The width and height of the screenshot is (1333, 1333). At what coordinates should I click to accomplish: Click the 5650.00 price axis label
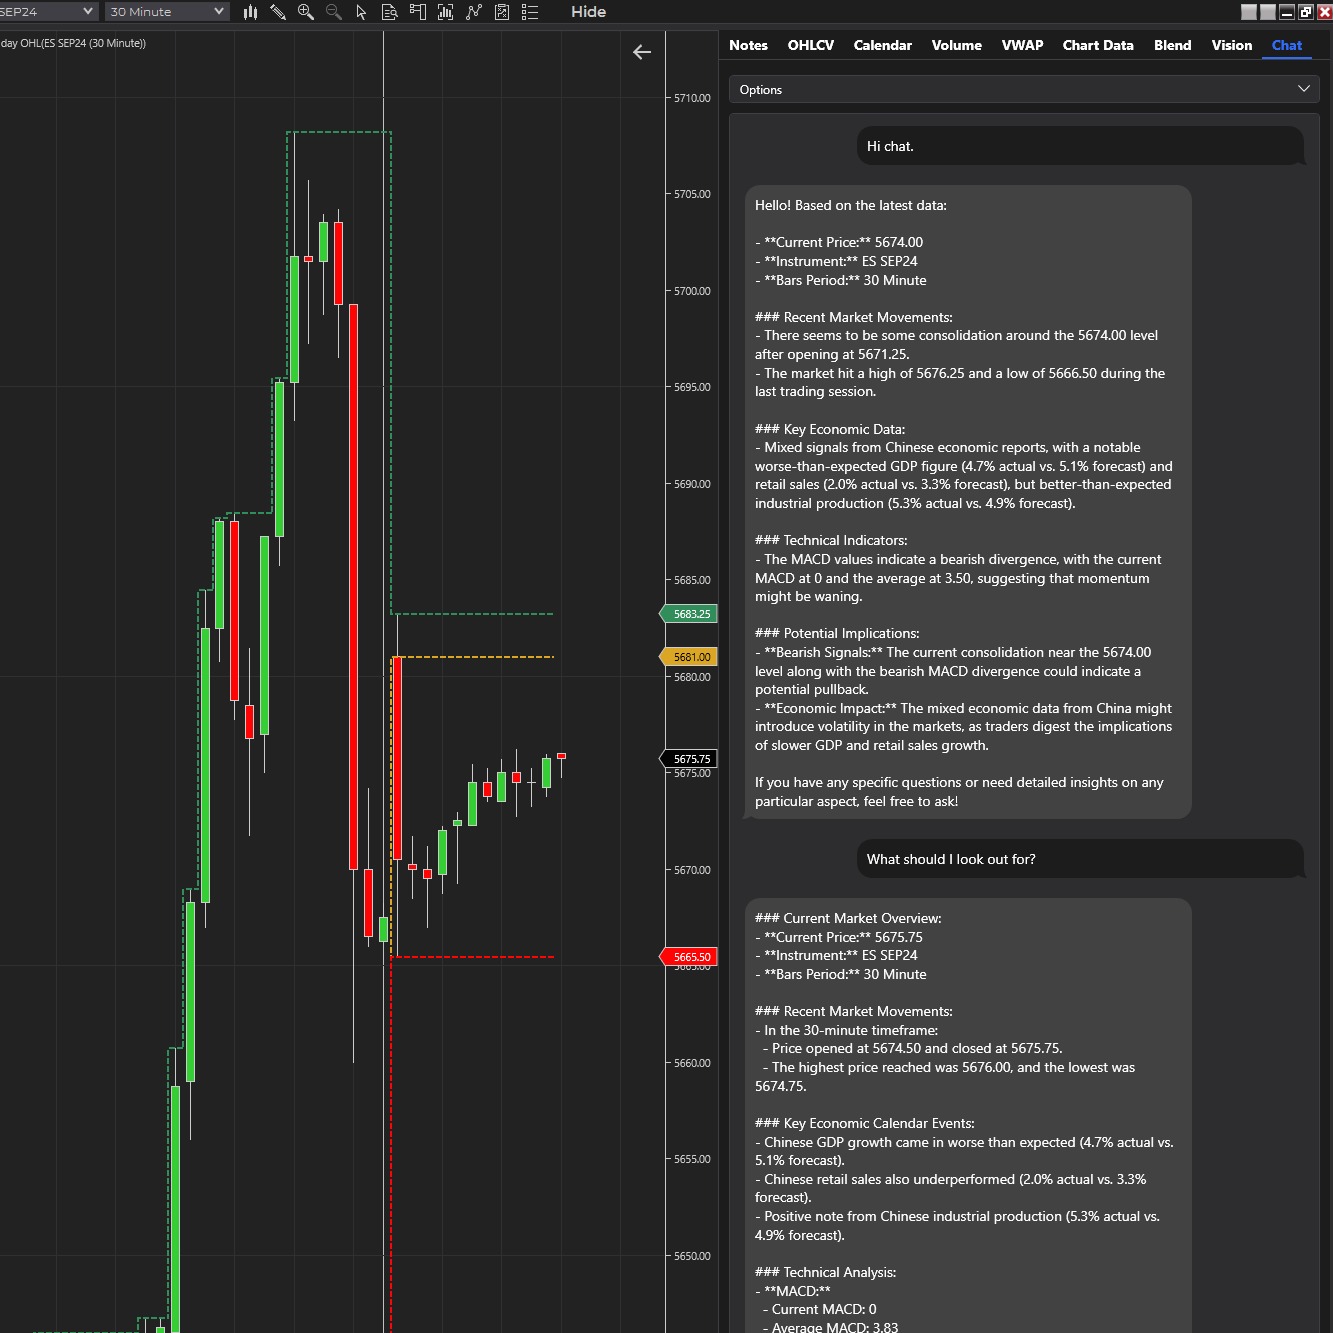pos(692,1256)
